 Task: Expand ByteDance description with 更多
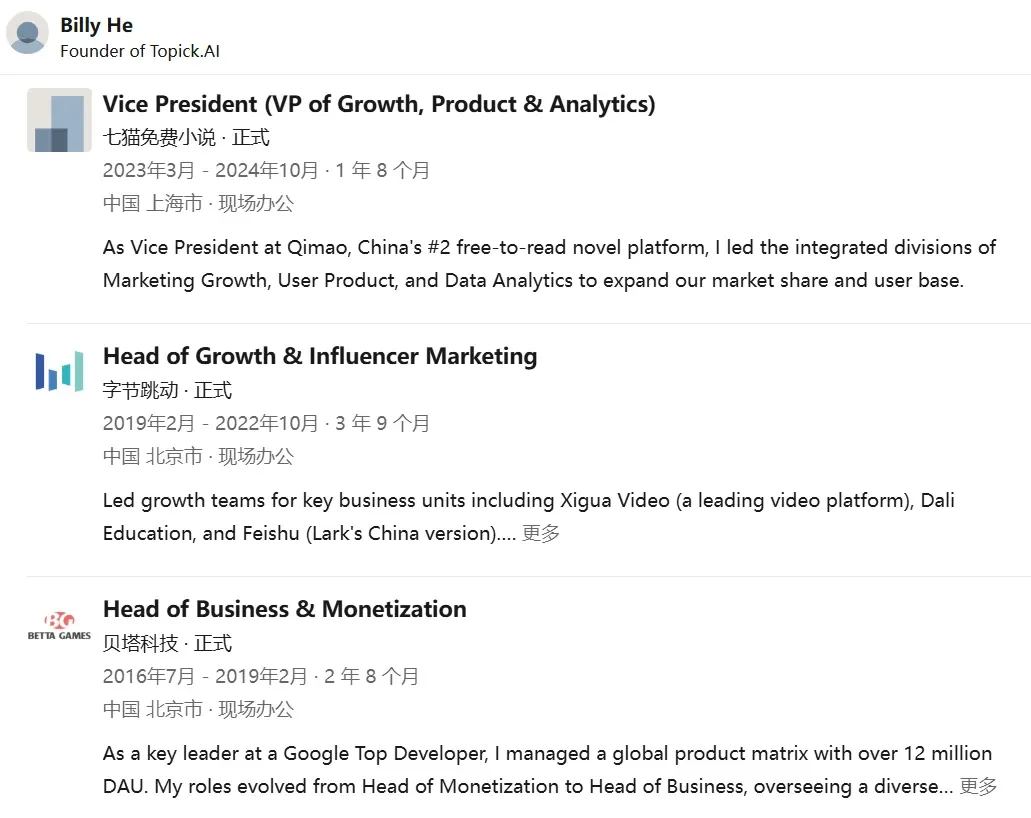pos(540,533)
